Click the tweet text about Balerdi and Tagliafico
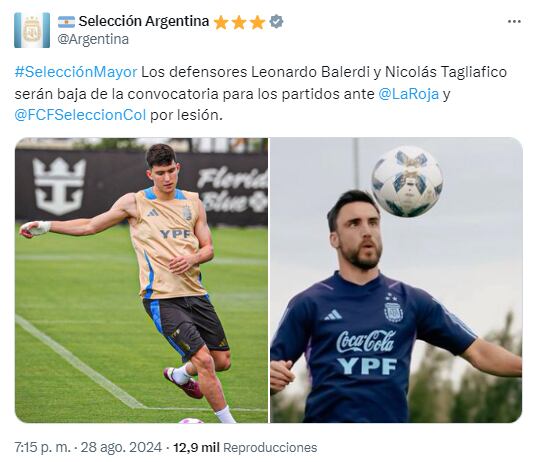Image resolution: width=536 pixels, height=462 pixels. [260, 94]
